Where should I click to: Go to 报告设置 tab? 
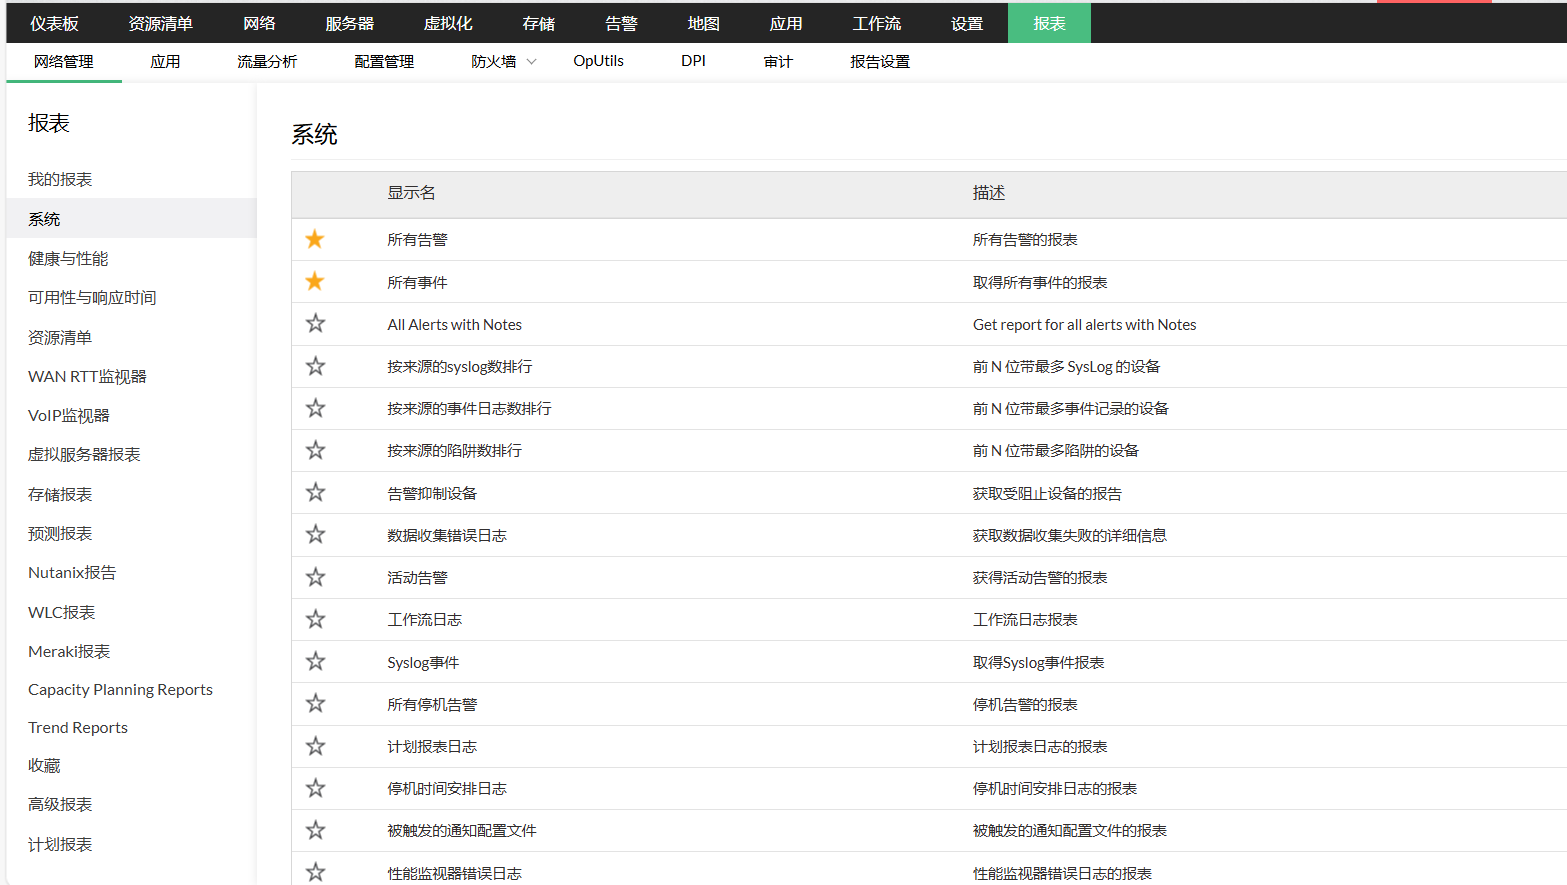coord(879,62)
